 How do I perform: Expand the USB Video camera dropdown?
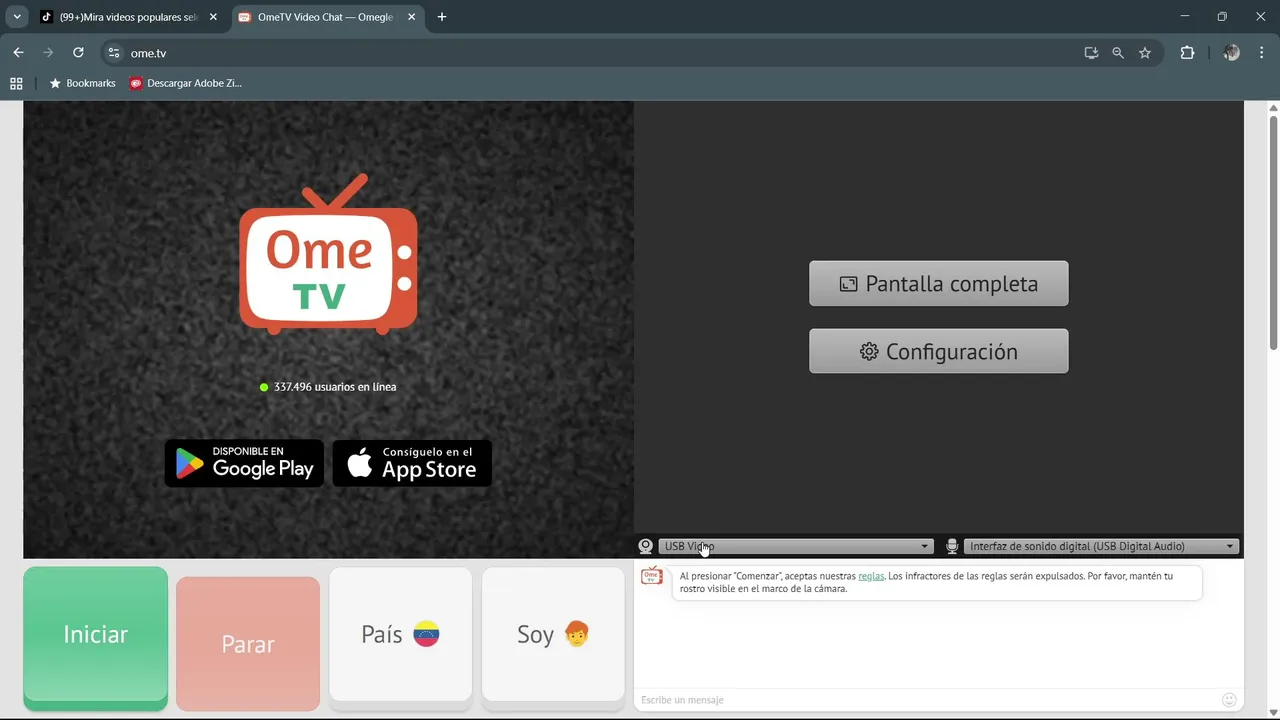795,546
